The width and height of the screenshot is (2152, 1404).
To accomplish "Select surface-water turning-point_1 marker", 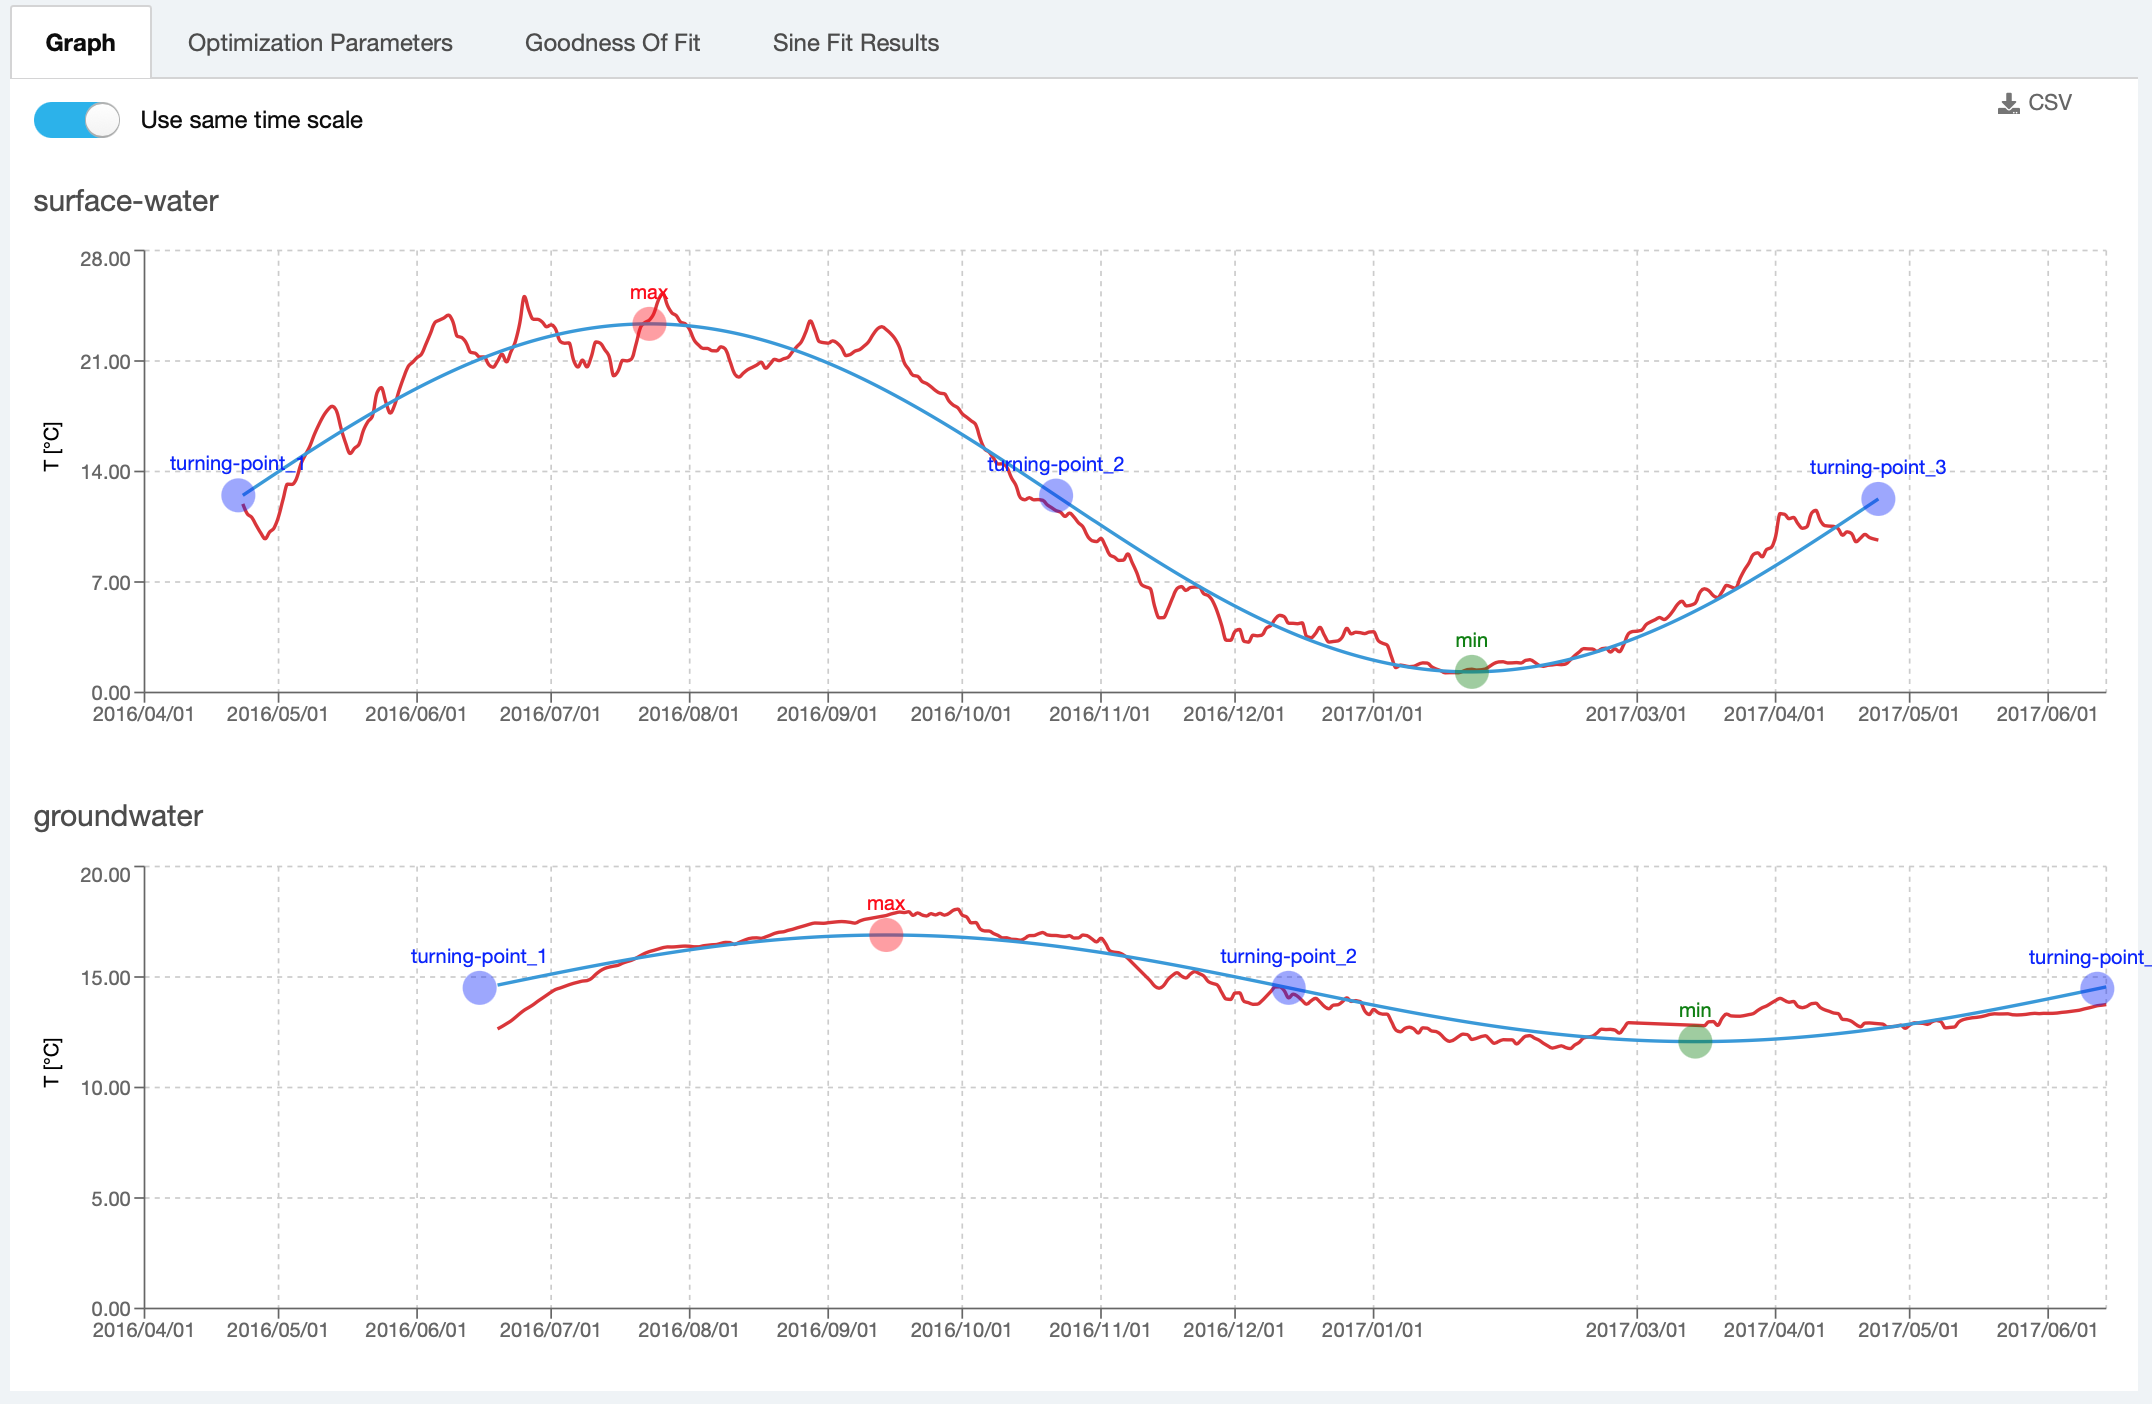I will 238,495.
